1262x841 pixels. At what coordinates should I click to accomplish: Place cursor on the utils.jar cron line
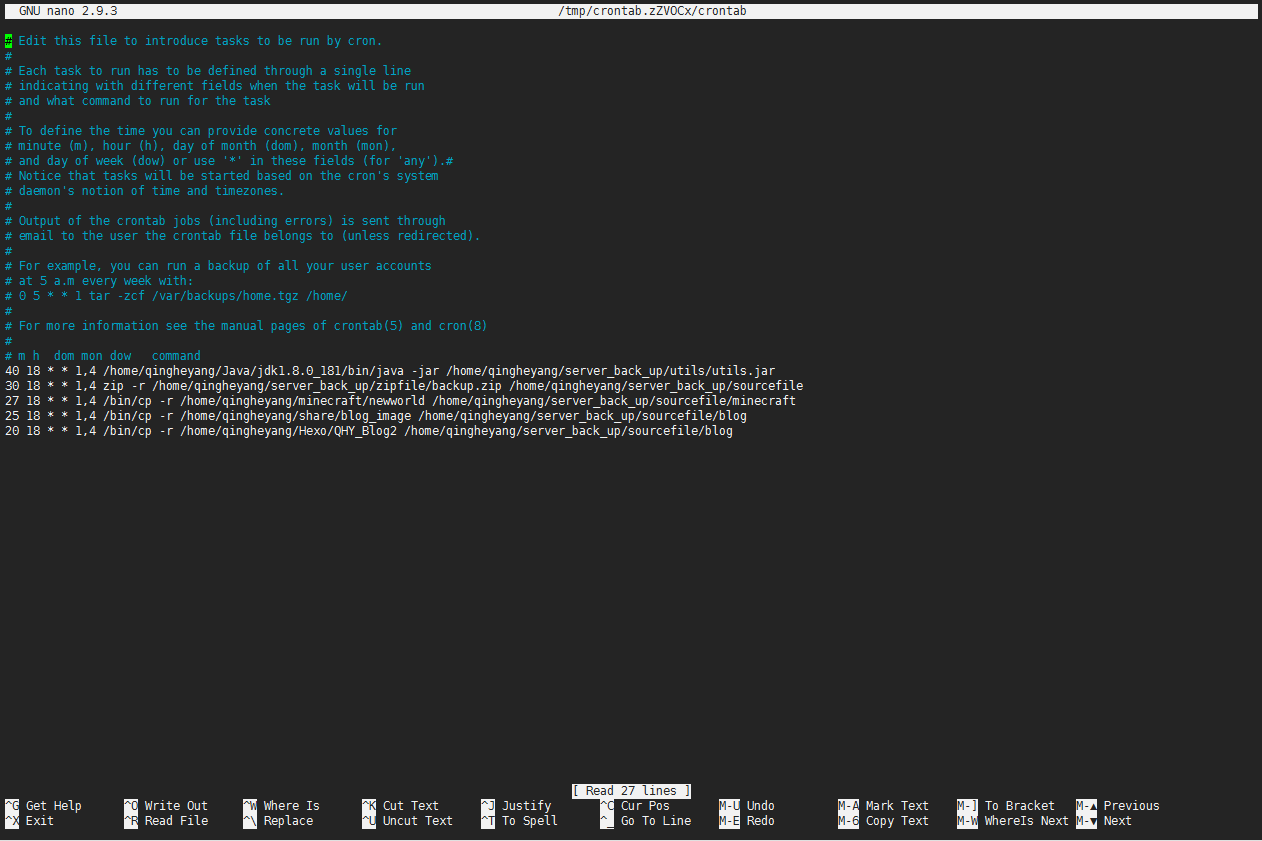pyautogui.click(x=390, y=371)
